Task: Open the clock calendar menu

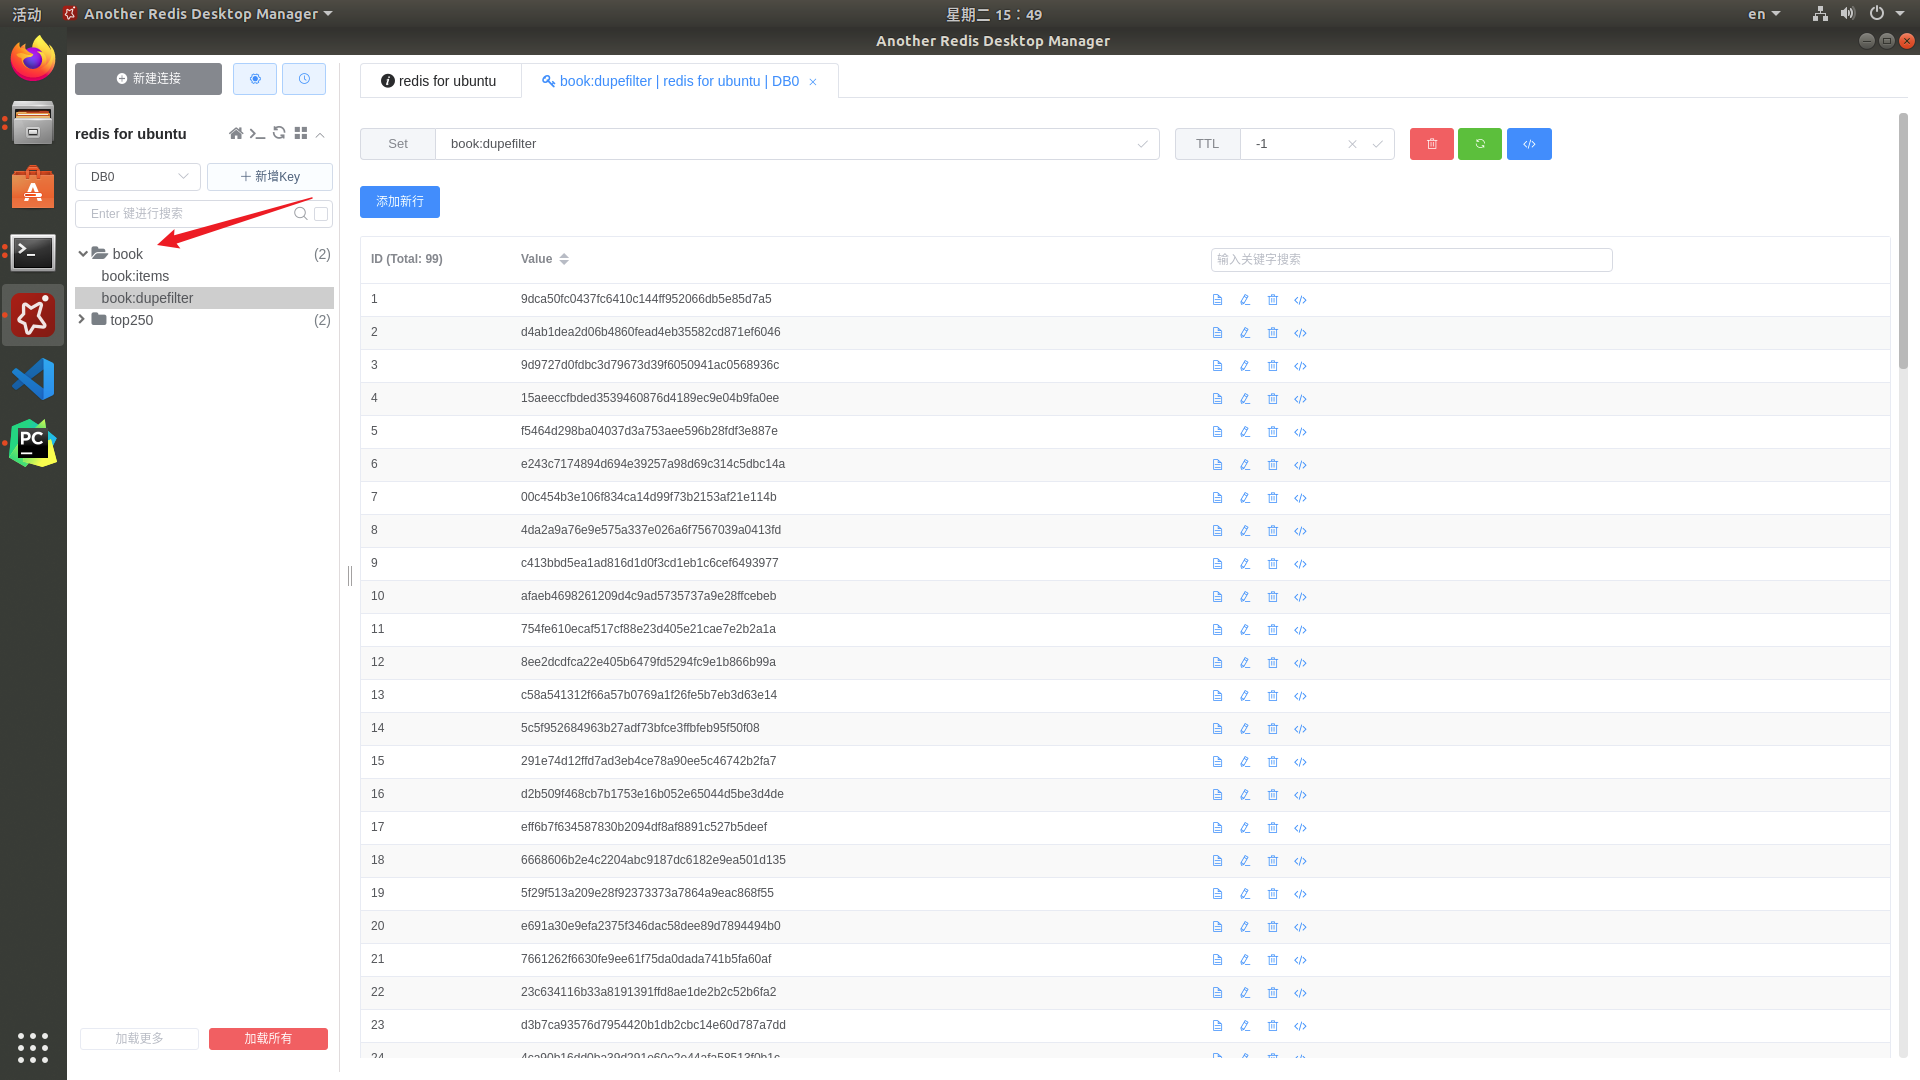Action: click(x=993, y=14)
